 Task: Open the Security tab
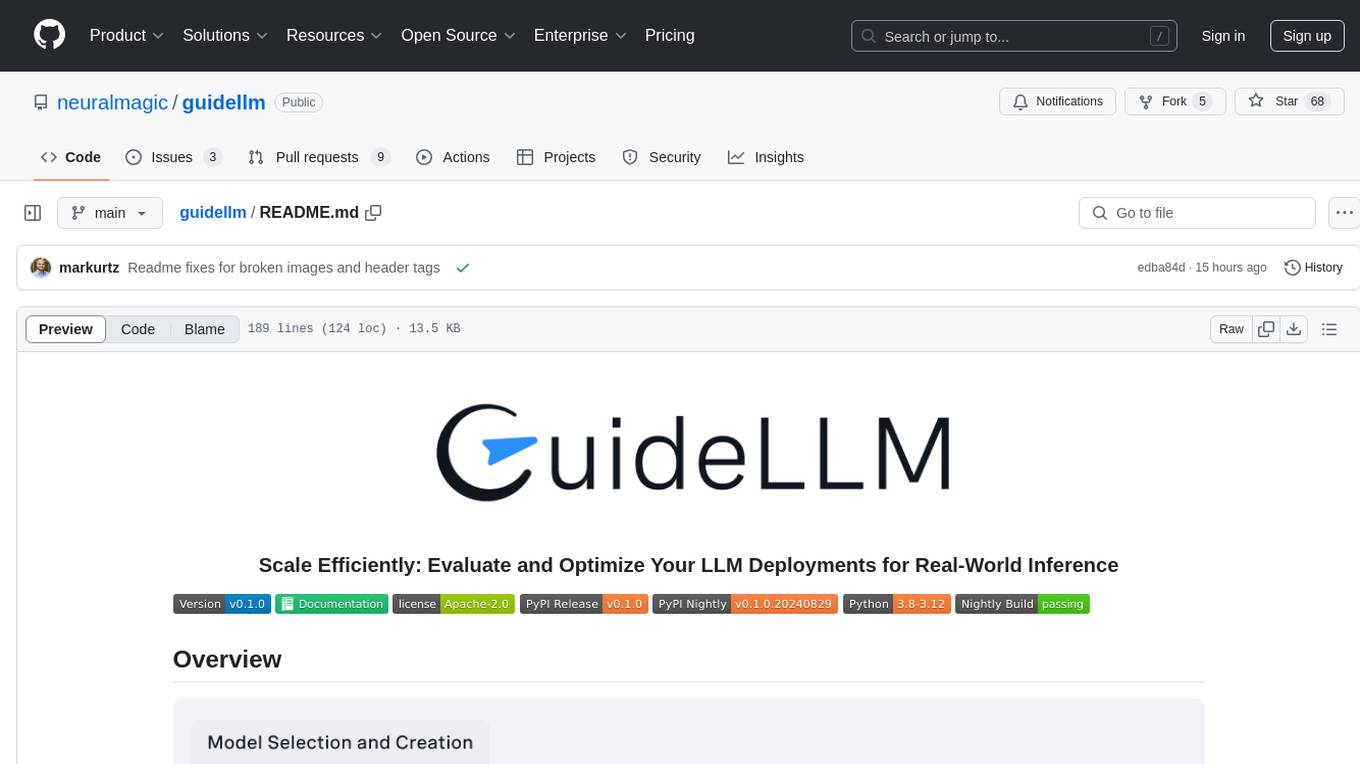661,157
